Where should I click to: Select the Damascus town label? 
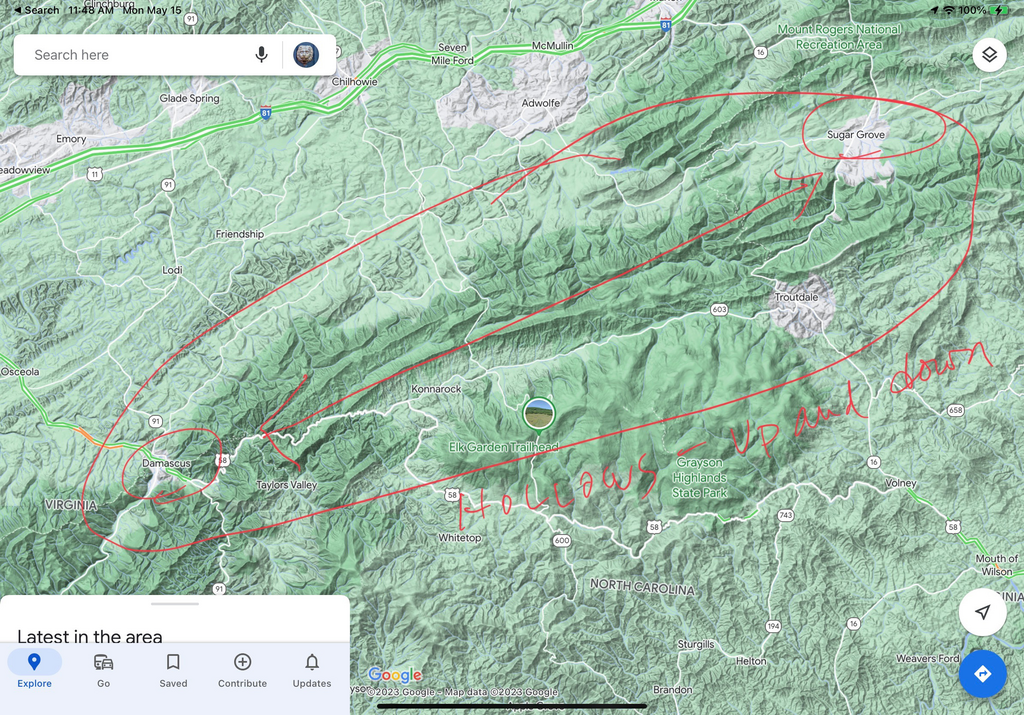[x=166, y=464]
